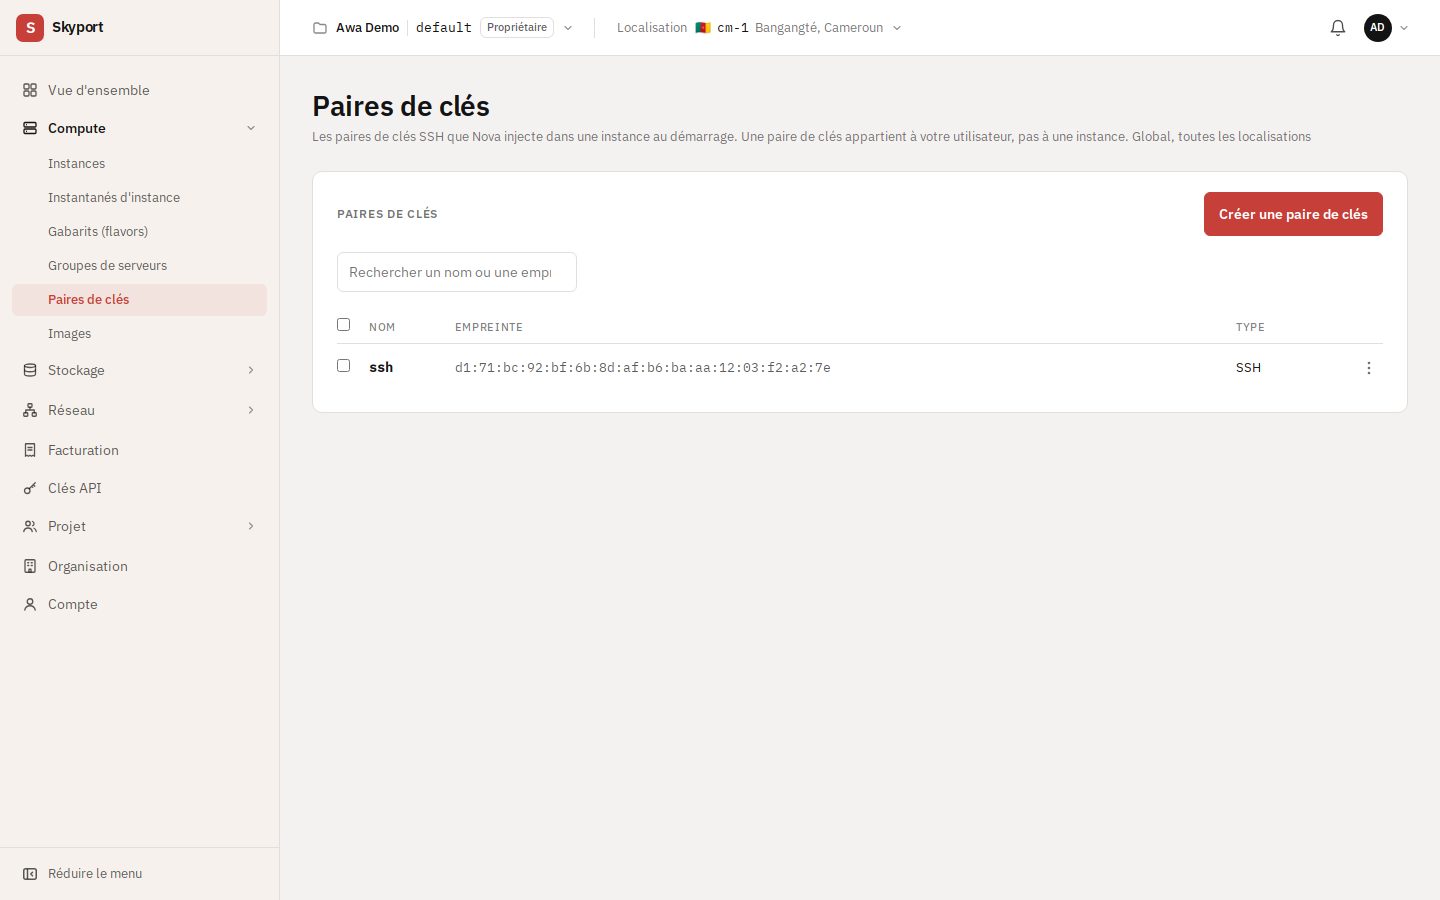Screen dimensions: 1440x900
Task: Expand the Réseau section chevron
Action: [251, 410]
